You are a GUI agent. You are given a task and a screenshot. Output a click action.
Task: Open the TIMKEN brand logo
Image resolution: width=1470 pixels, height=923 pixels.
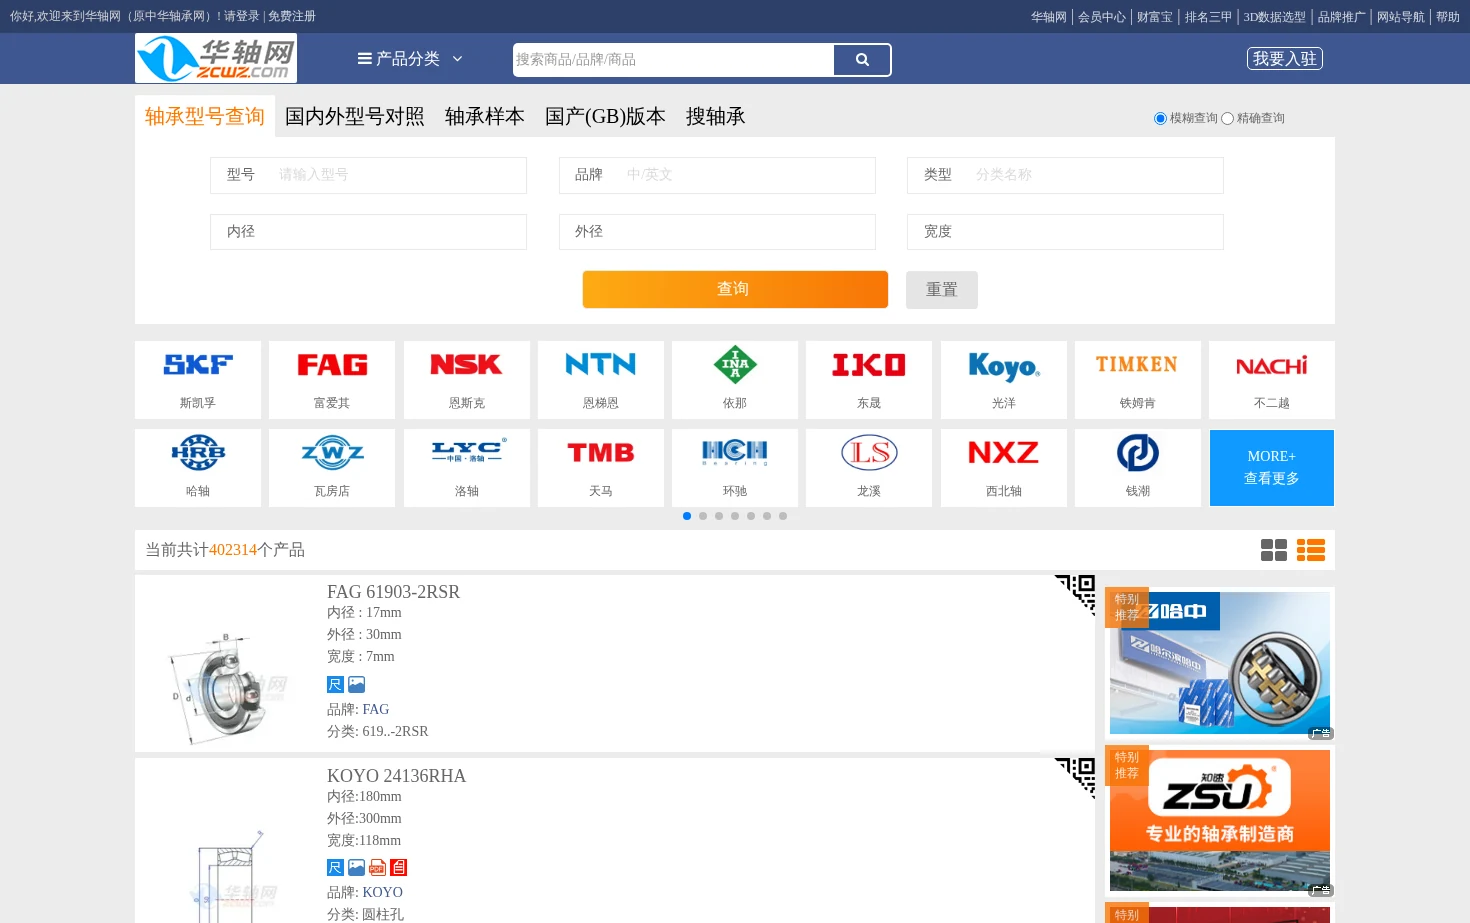(1137, 364)
